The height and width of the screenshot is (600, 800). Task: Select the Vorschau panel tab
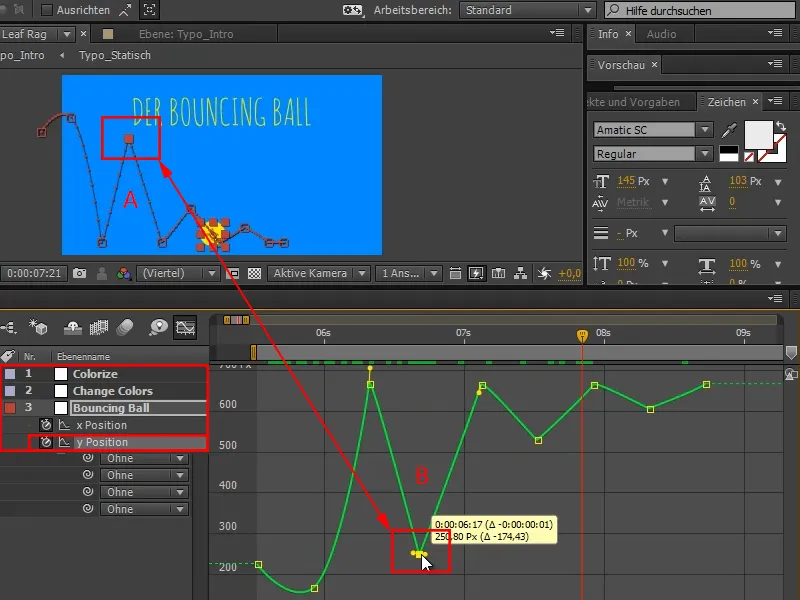pyautogui.click(x=621, y=65)
